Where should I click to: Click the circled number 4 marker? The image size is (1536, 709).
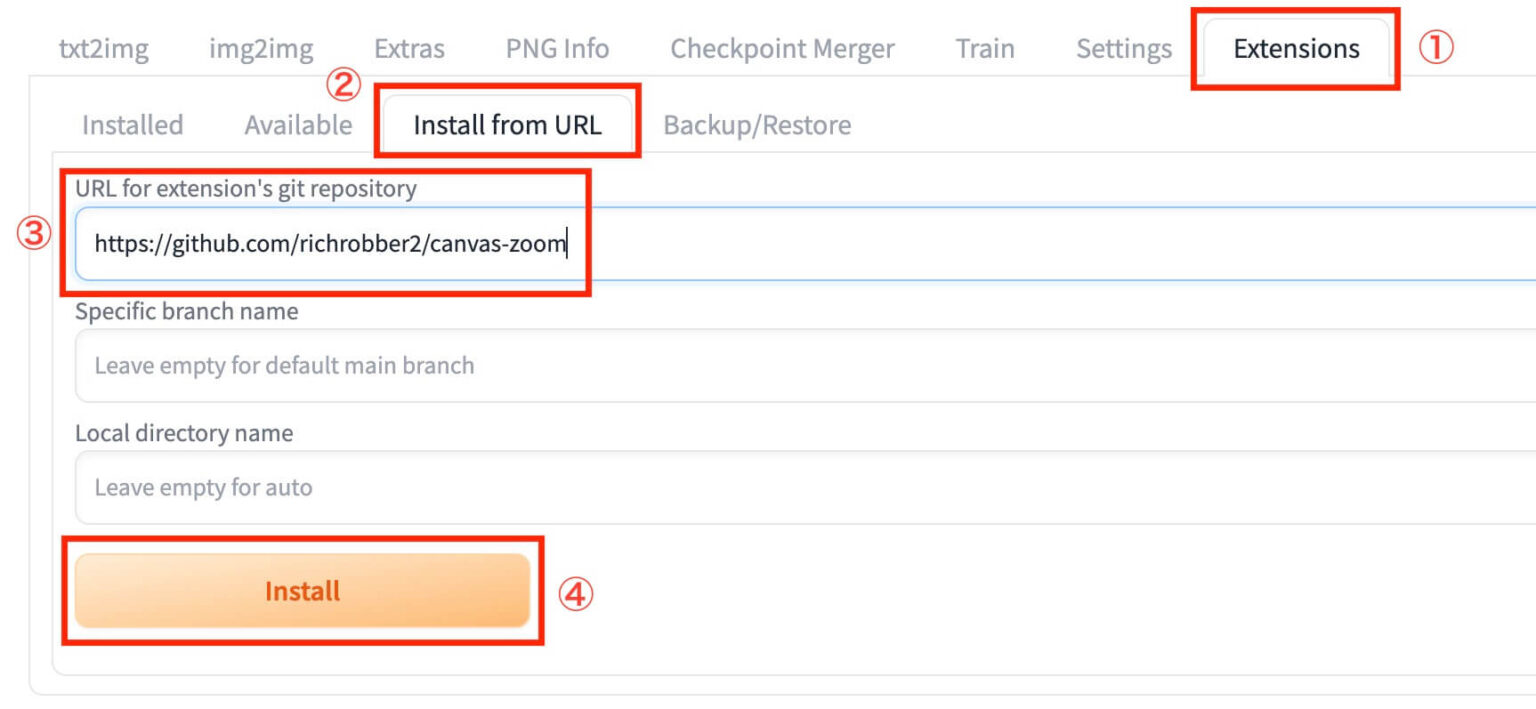click(x=575, y=596)
